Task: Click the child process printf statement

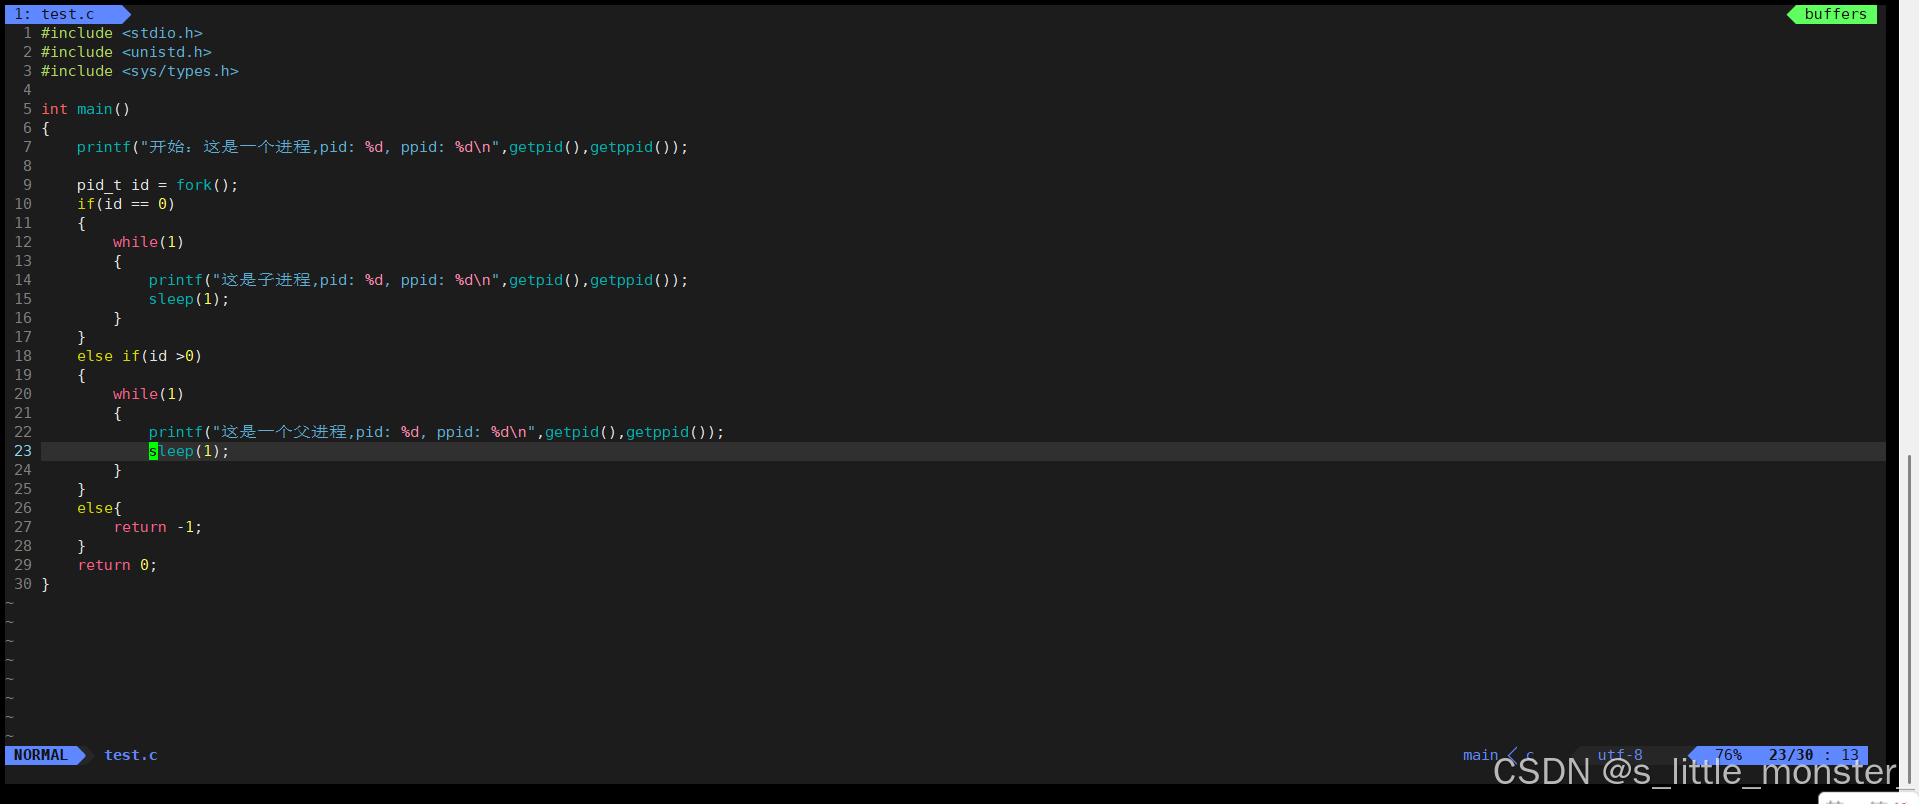Action: pyautogui.click(x=417, y=280)
